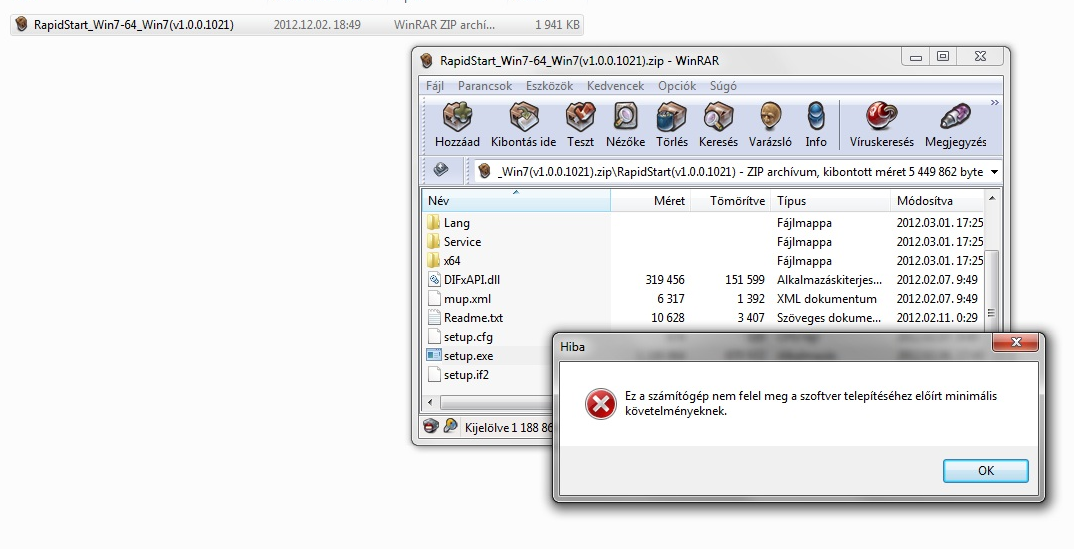This screenshot has height=552, width=1089.
Task: Click the file list scroll-up arrow
Action: tap(992, 199)
